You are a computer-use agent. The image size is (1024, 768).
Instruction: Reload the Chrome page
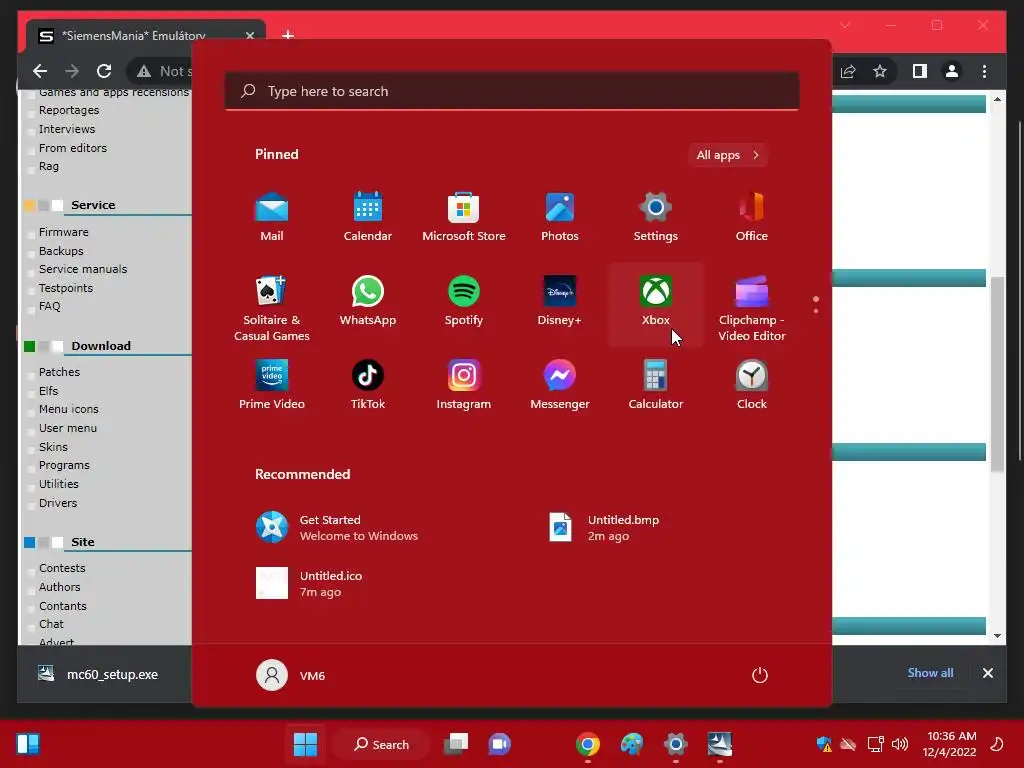click(104, 71)
